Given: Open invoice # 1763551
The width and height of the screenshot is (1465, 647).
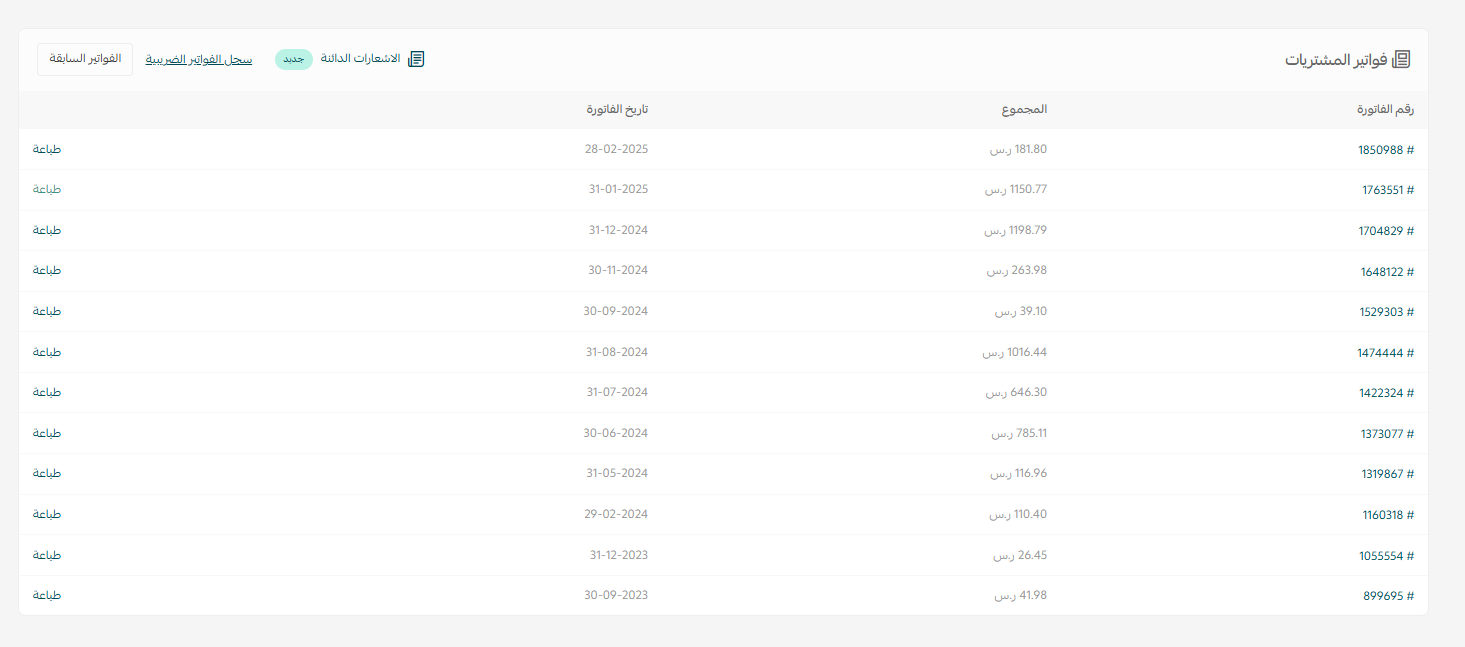Looking at the screenshot, I should 1387,190.
